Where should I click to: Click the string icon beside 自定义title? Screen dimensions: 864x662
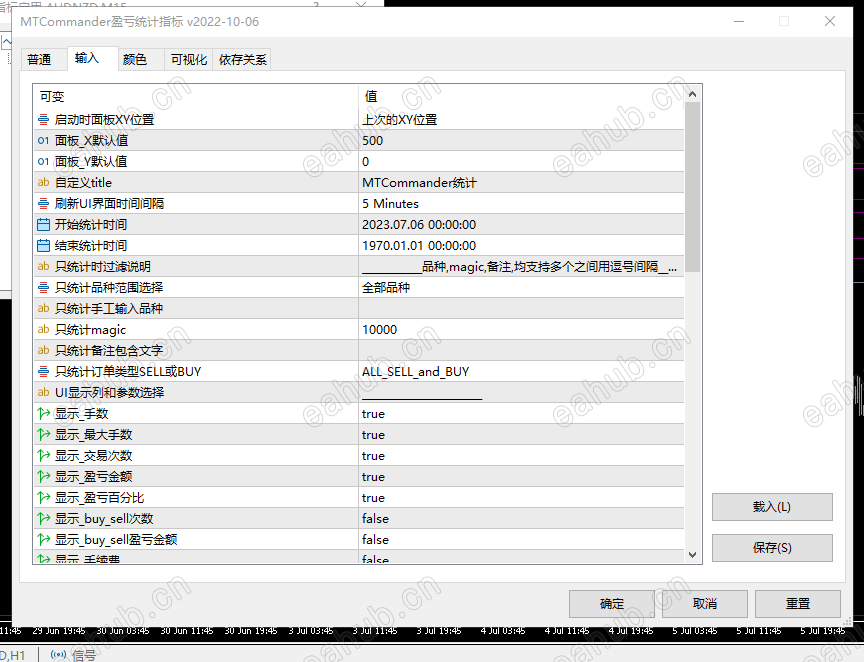point(44,182)
